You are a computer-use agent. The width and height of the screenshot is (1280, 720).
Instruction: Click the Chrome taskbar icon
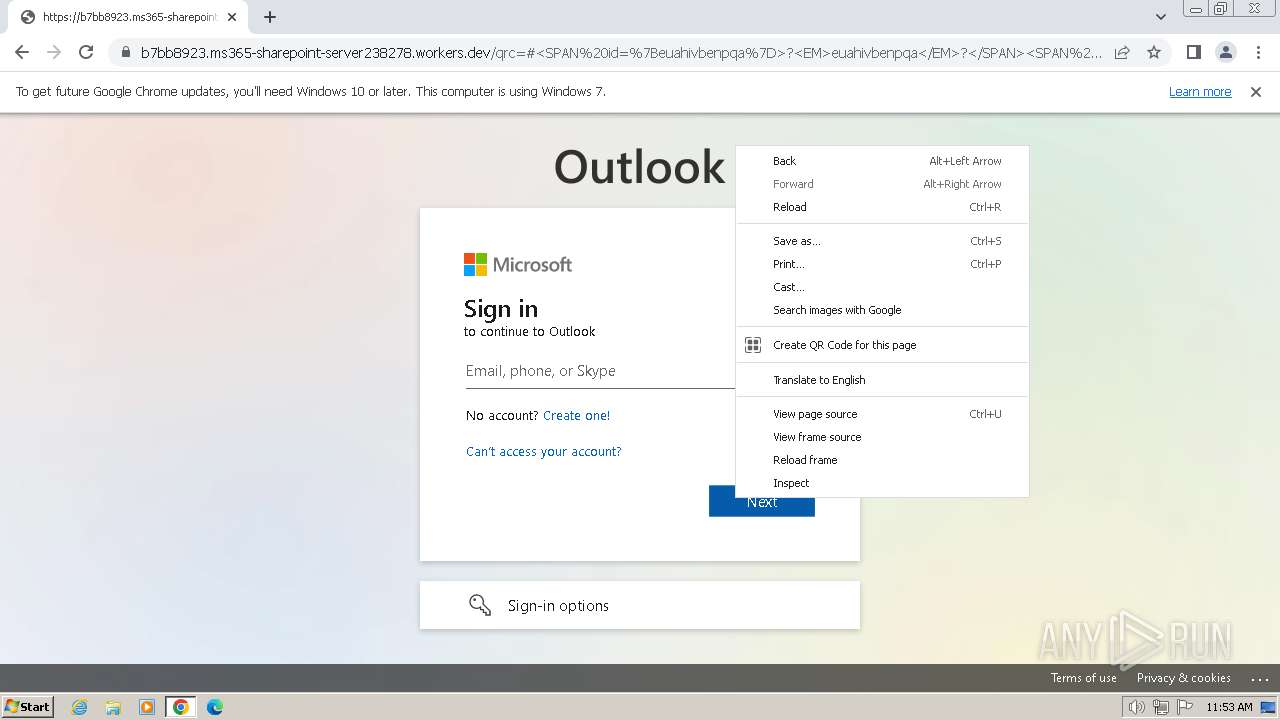180,707
